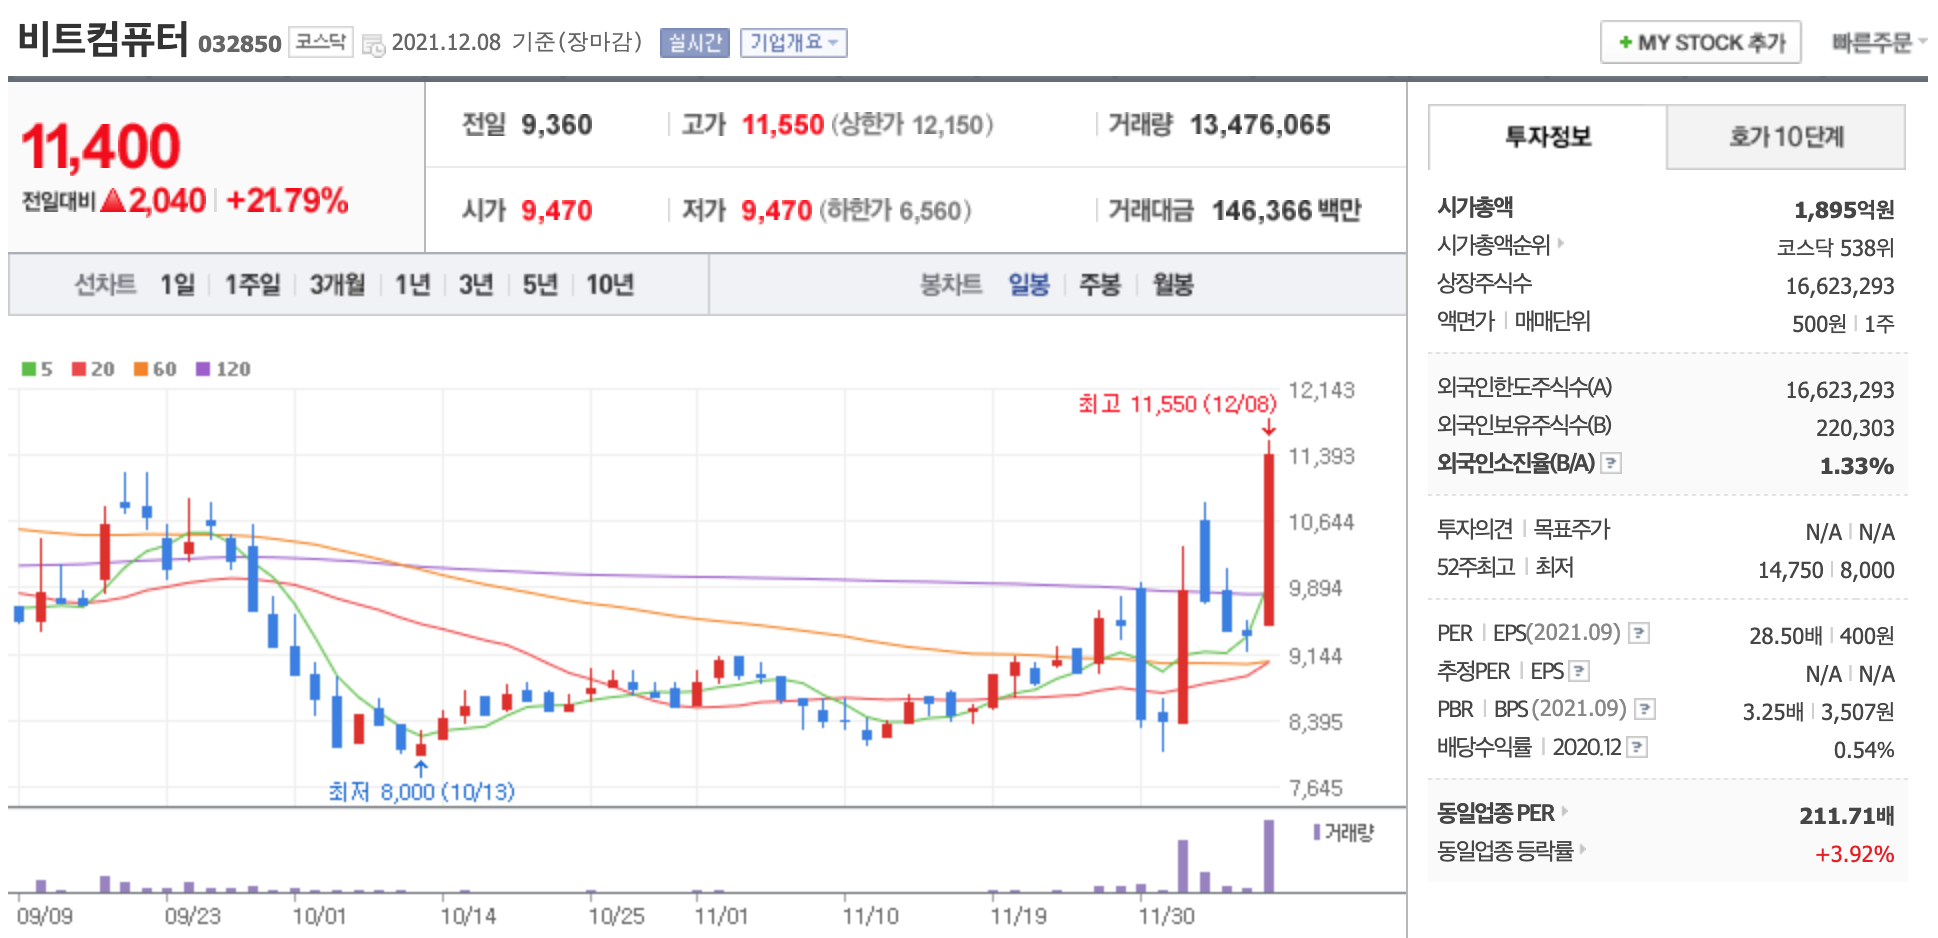Click 최저 8,000 (10/13) marker
1938x938 pixels.
pos(421,792)
